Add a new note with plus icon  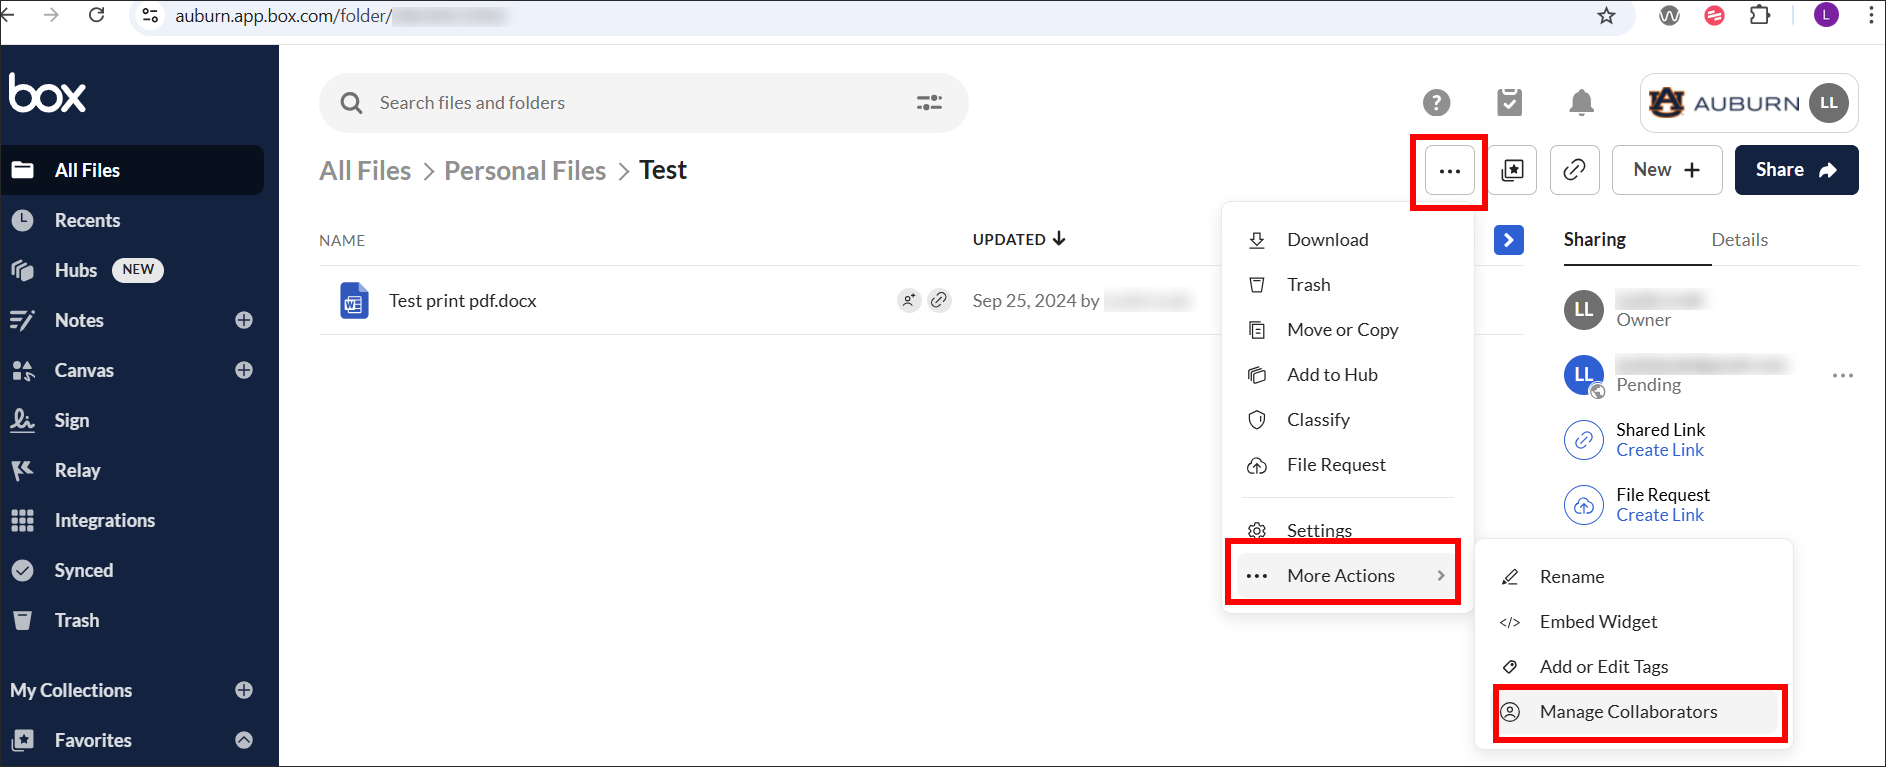243,320
